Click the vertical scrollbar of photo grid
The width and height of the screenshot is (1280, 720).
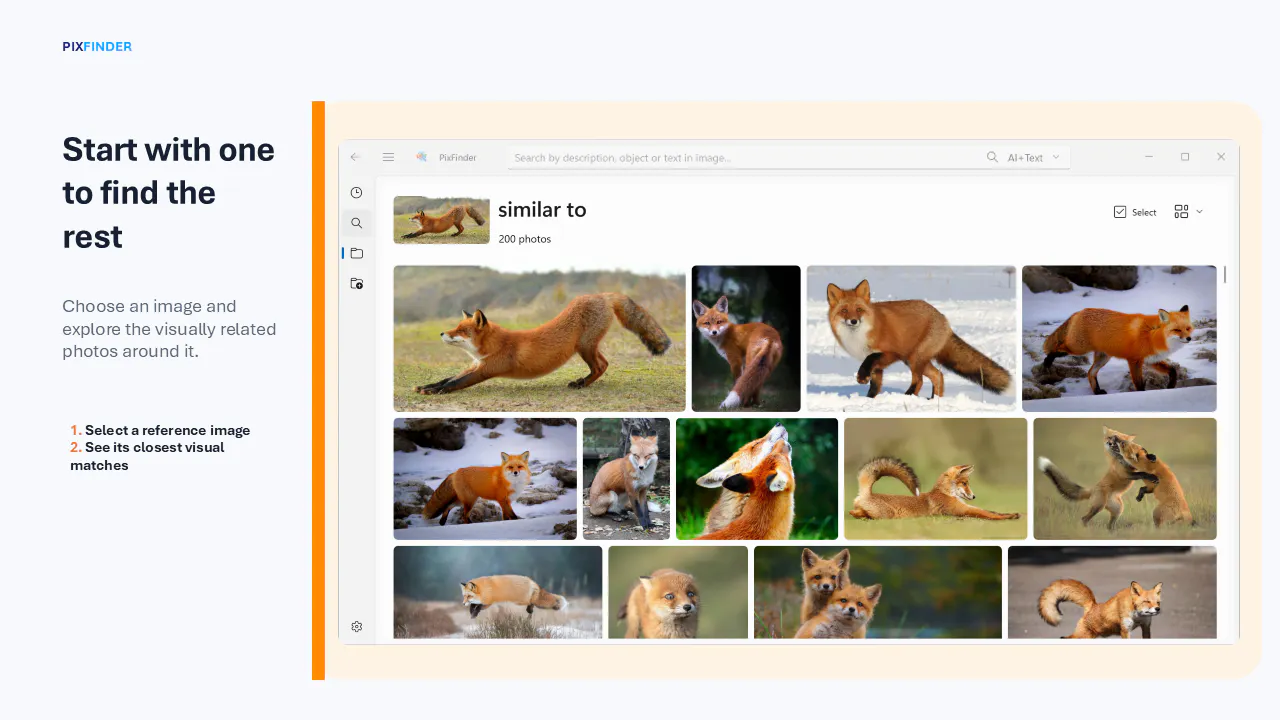click(x=1224, y=274)
